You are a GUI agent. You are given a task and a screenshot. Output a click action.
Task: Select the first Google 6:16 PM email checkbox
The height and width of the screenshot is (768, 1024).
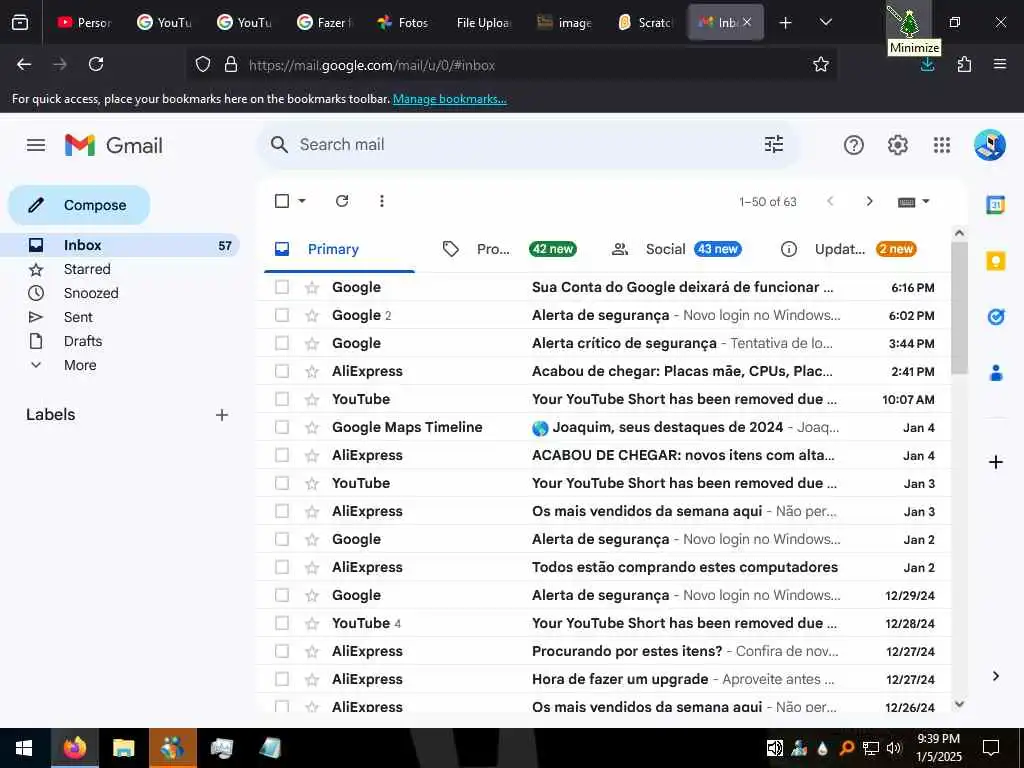click(x=282, y=287)
